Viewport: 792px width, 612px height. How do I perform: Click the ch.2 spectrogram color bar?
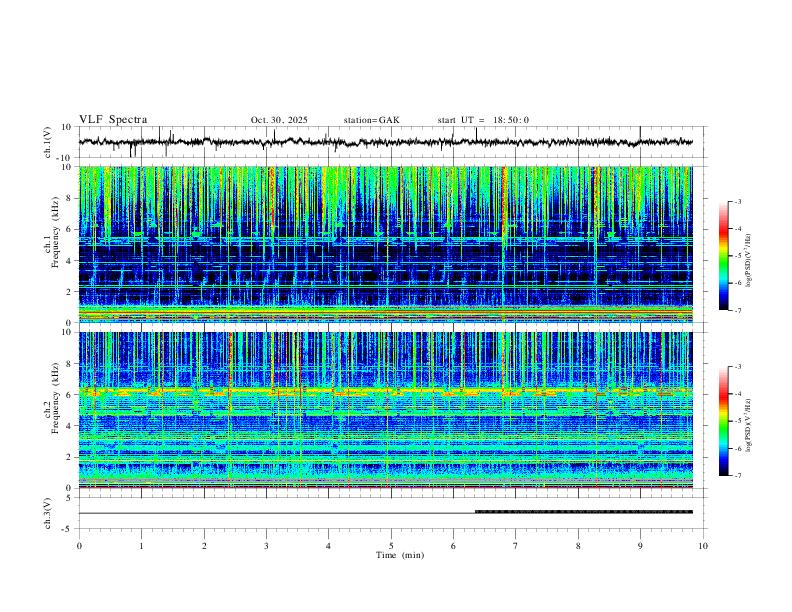tap(723, 421)
